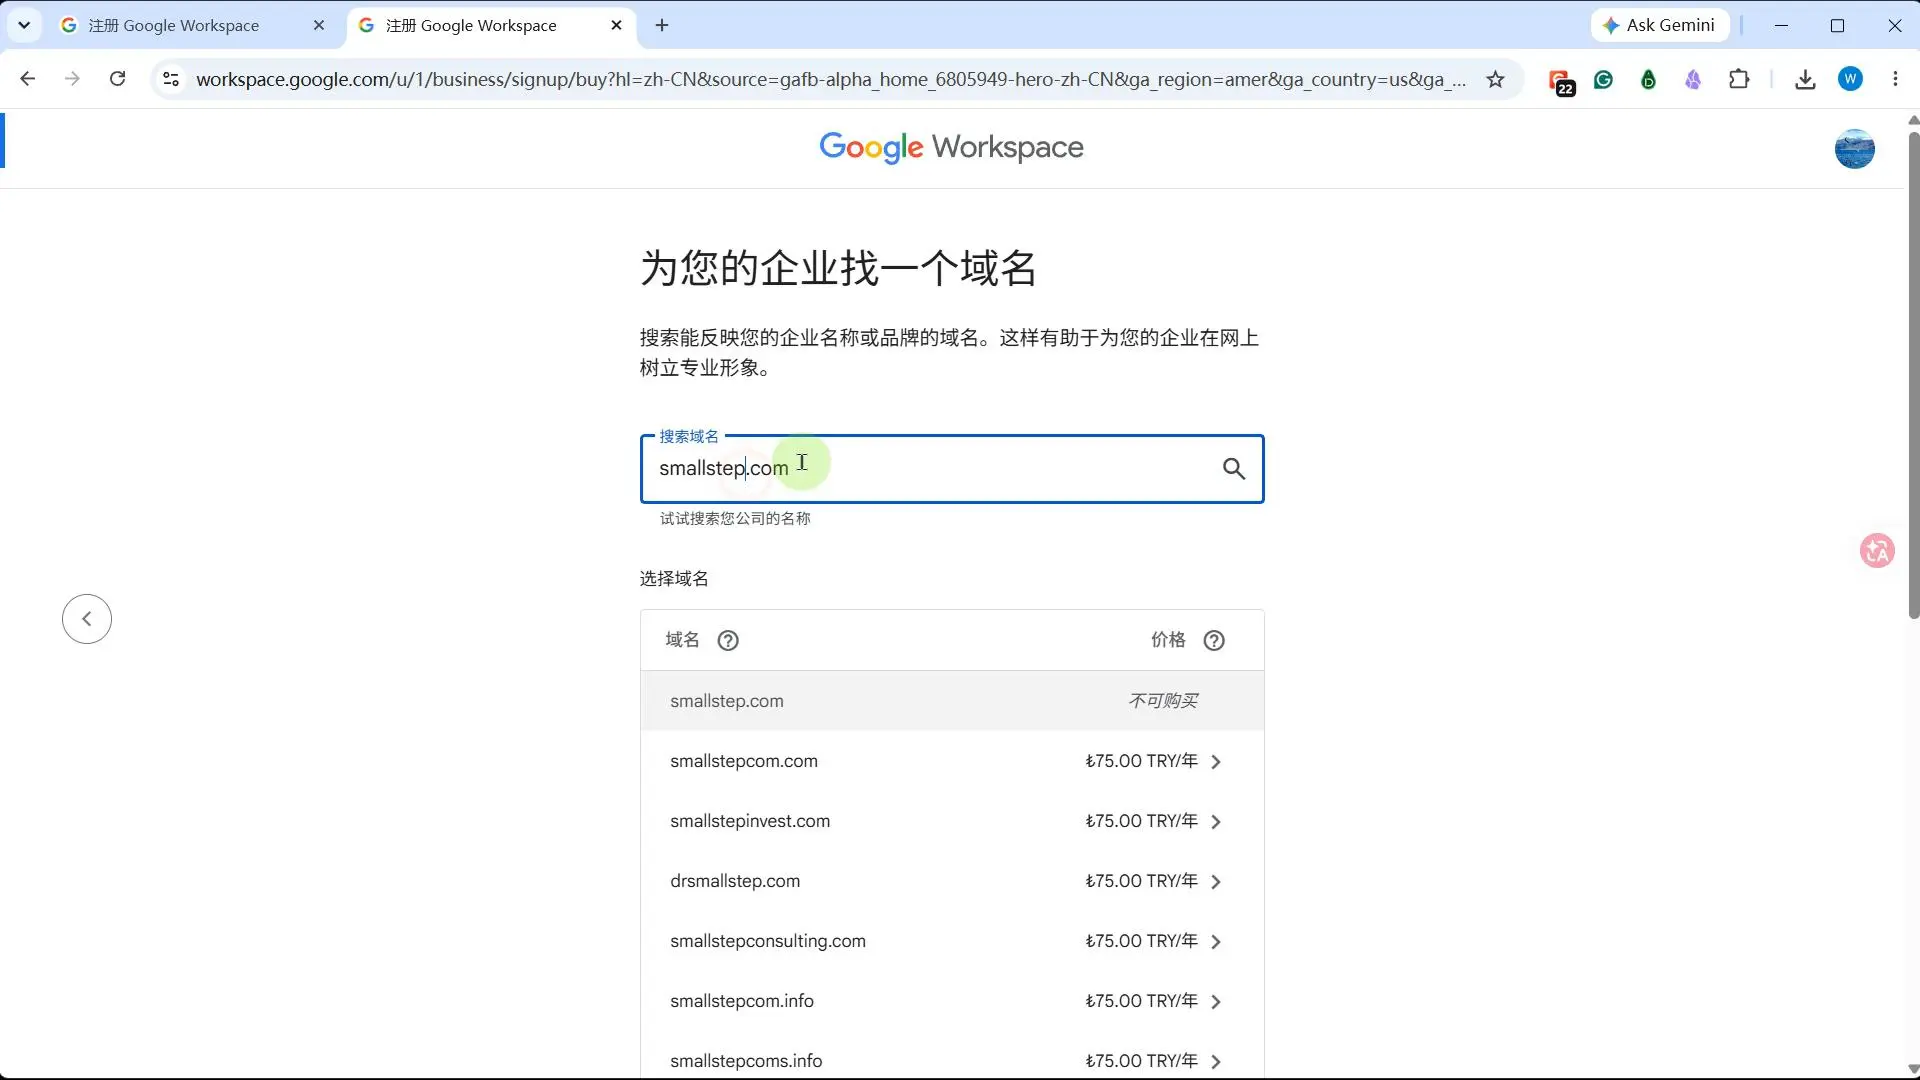Reload the page

point(117,79)
